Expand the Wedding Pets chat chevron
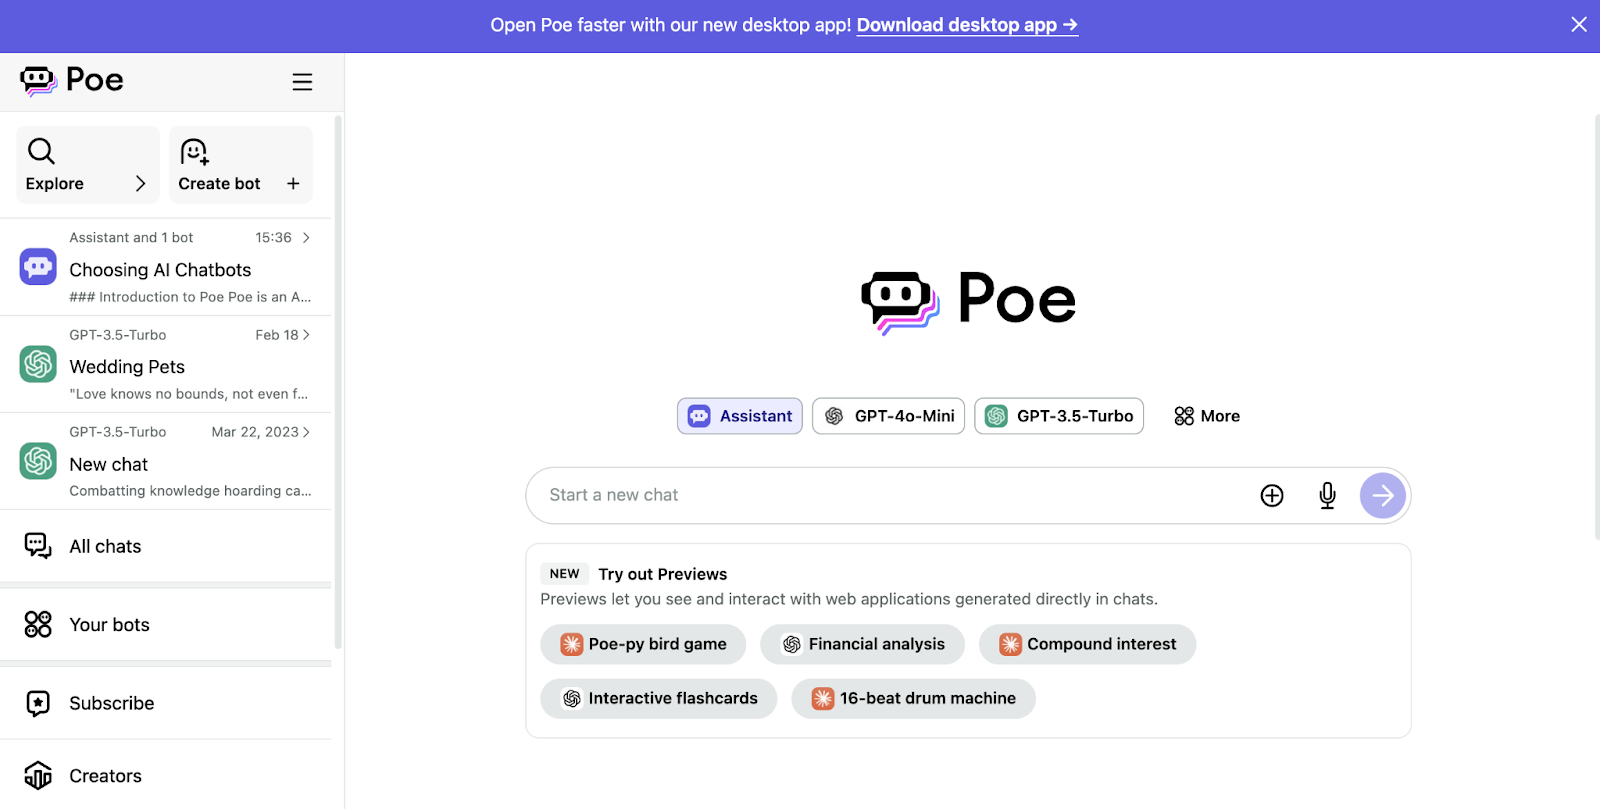 point(306,335)
